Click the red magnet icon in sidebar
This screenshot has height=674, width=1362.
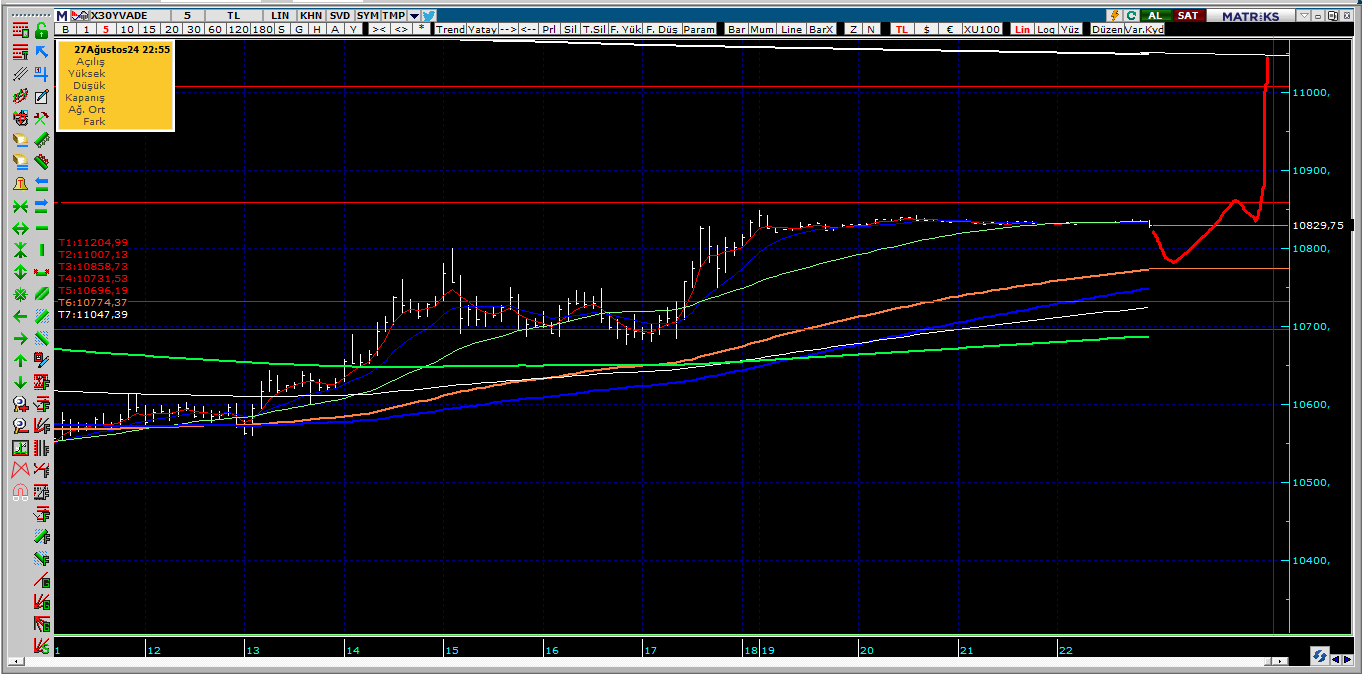(x=20, y=492)
